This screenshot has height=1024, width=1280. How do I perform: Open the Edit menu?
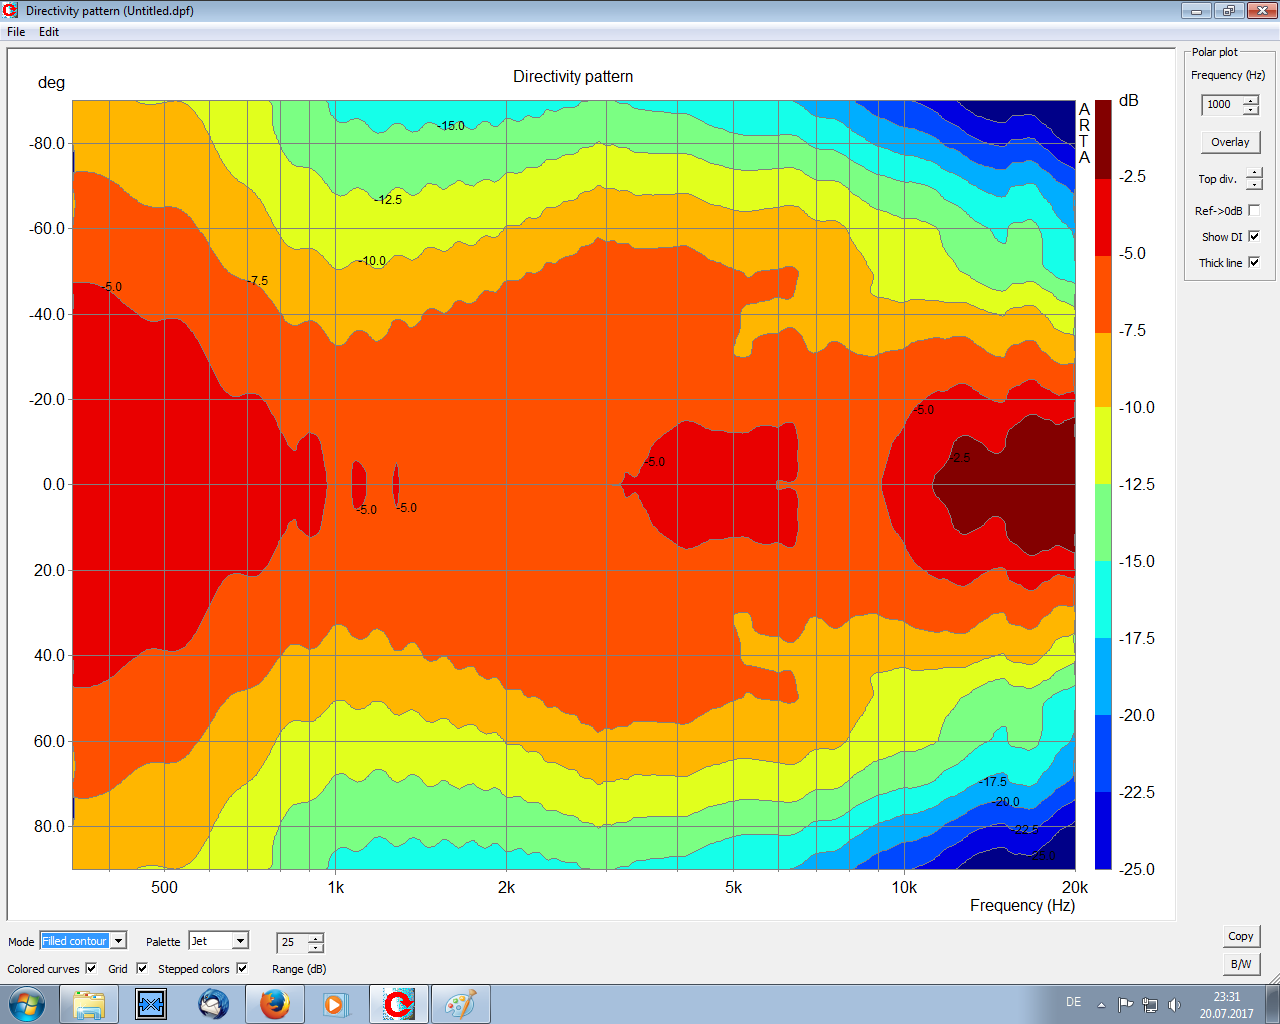coord(49,32)
